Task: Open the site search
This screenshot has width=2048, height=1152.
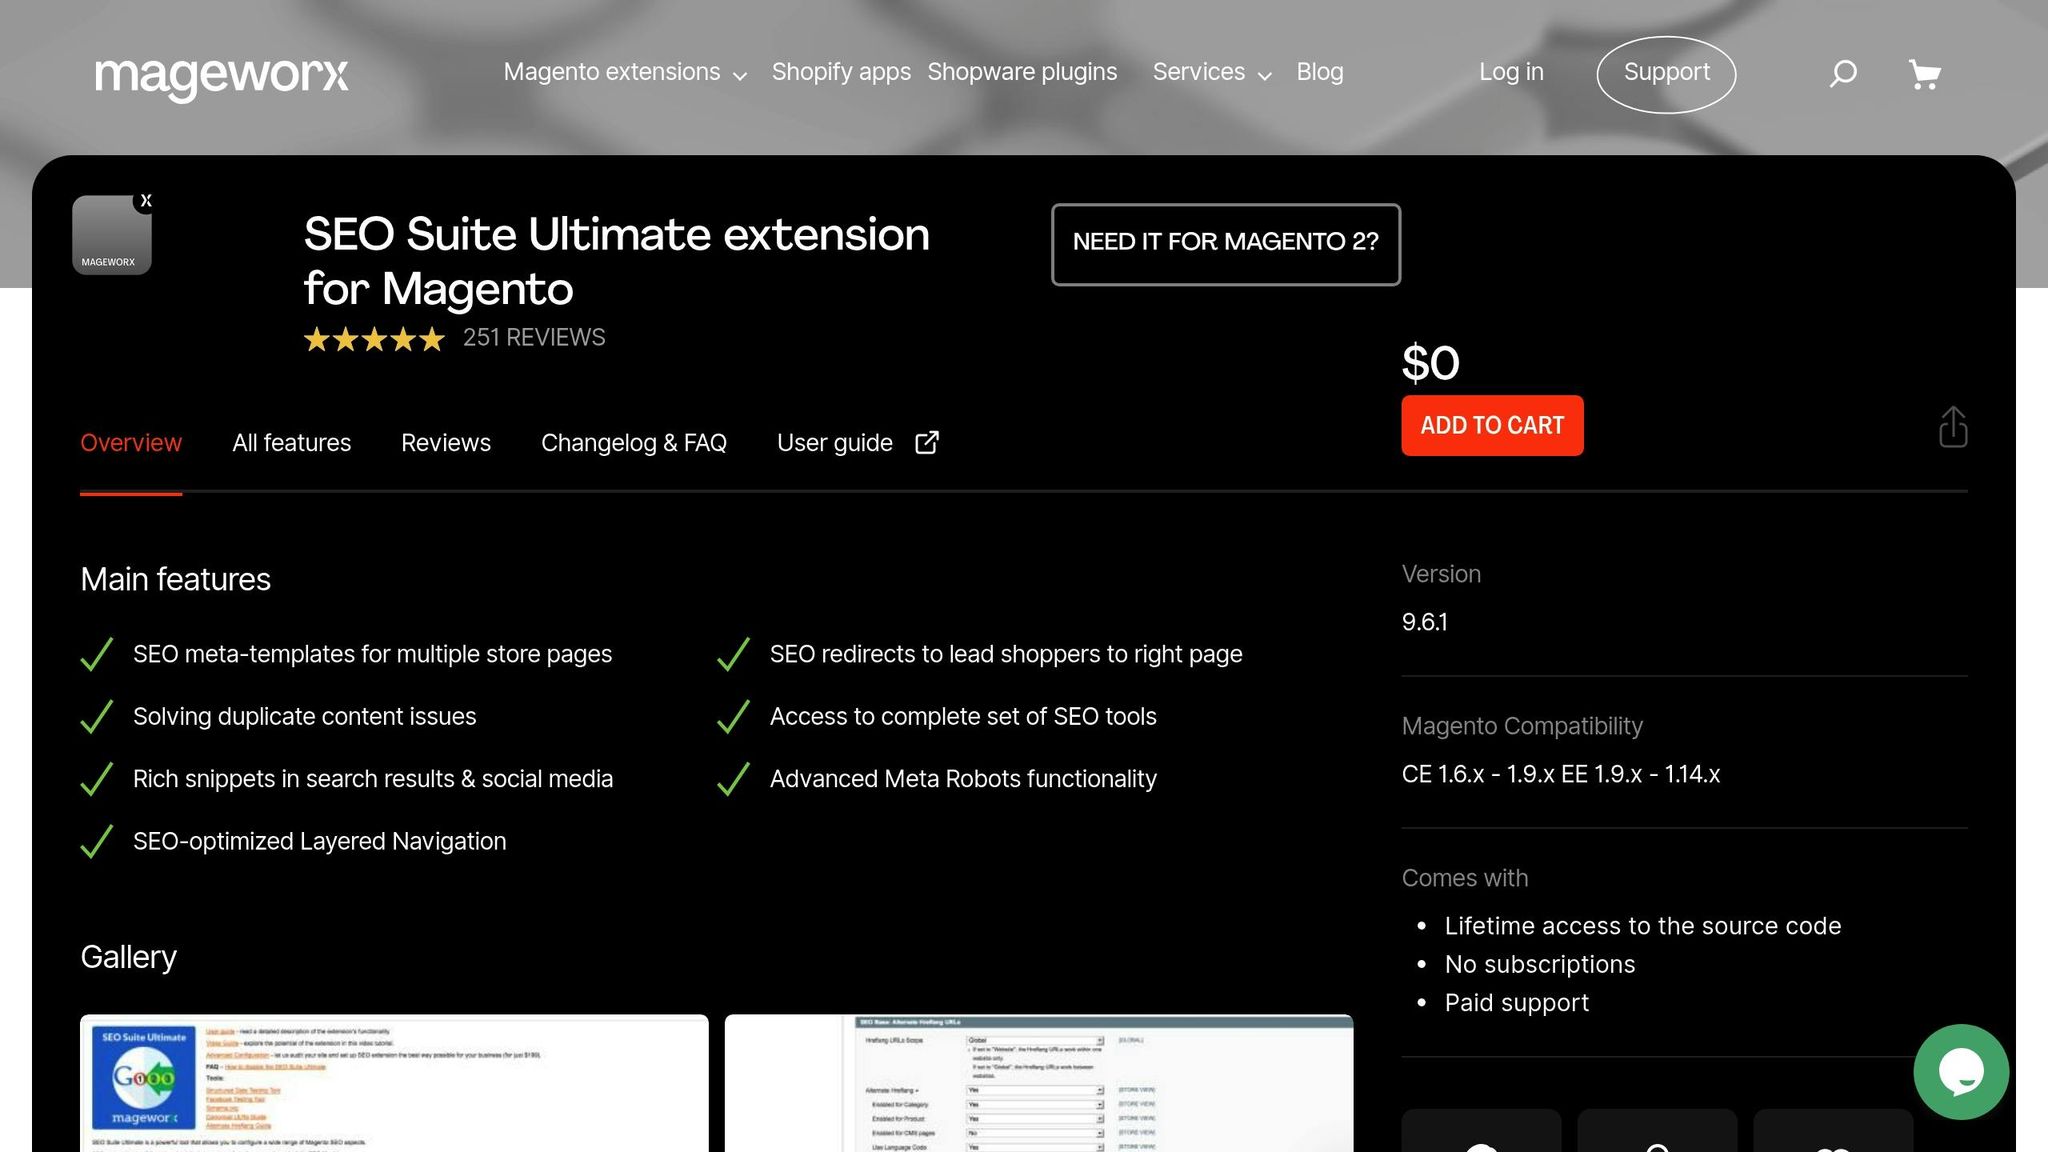Action: point(1842,72)
